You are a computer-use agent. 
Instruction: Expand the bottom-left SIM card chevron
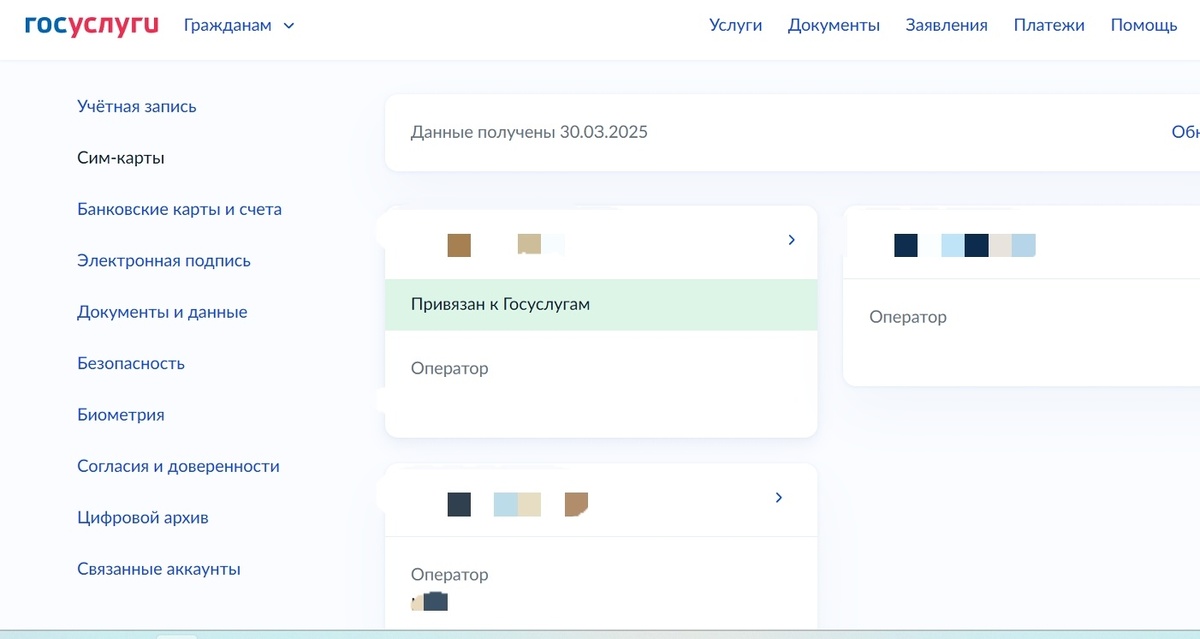pos(779,497)
